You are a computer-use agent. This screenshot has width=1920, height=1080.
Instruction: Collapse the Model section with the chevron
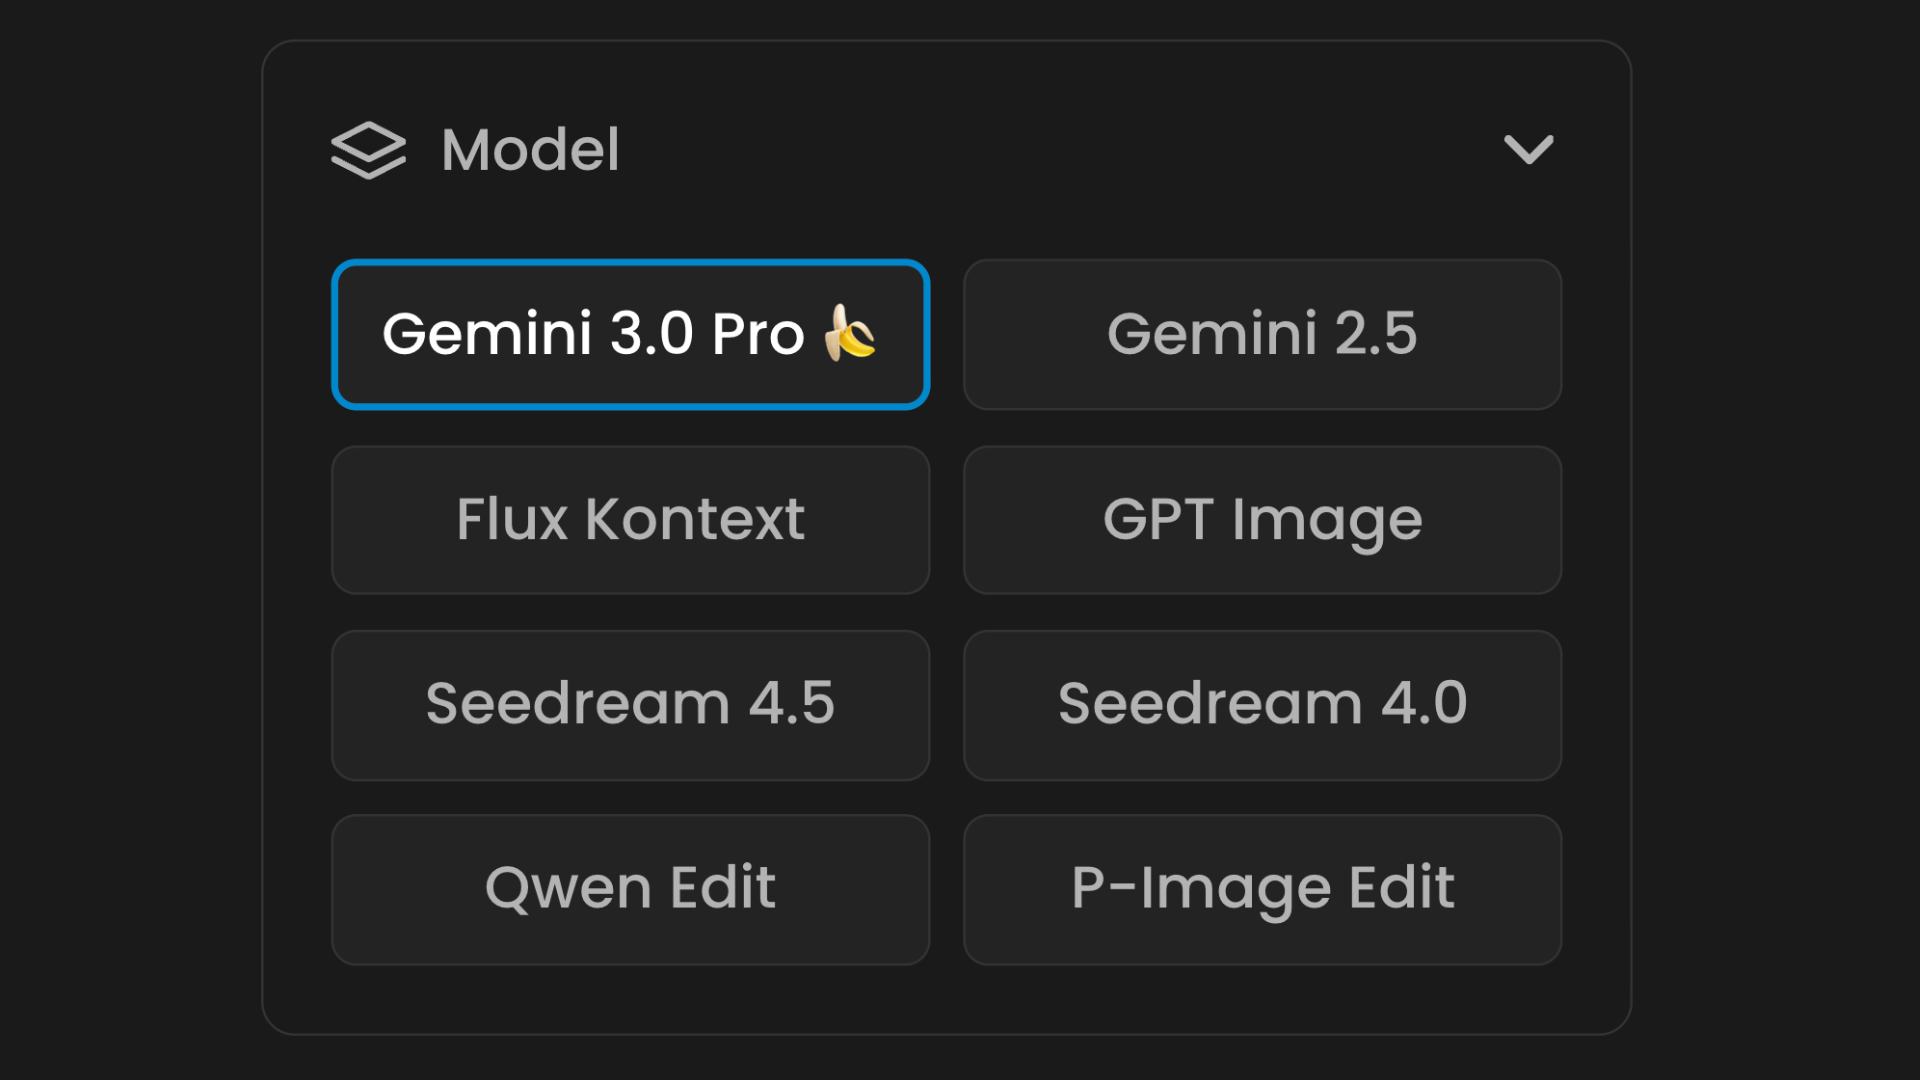click(x=1528, y=150)
